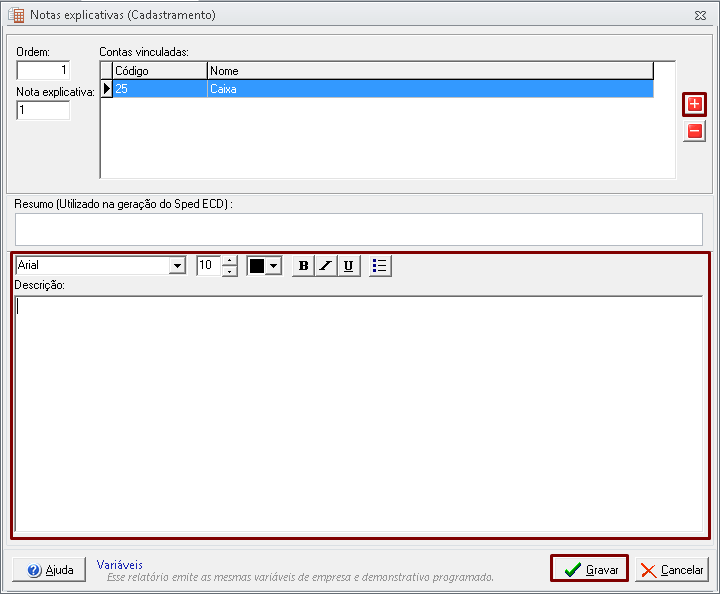The height and width of the screenshot is (594, 720).
Task: Open the text color dropdown arrow
Action: [273, 266]
